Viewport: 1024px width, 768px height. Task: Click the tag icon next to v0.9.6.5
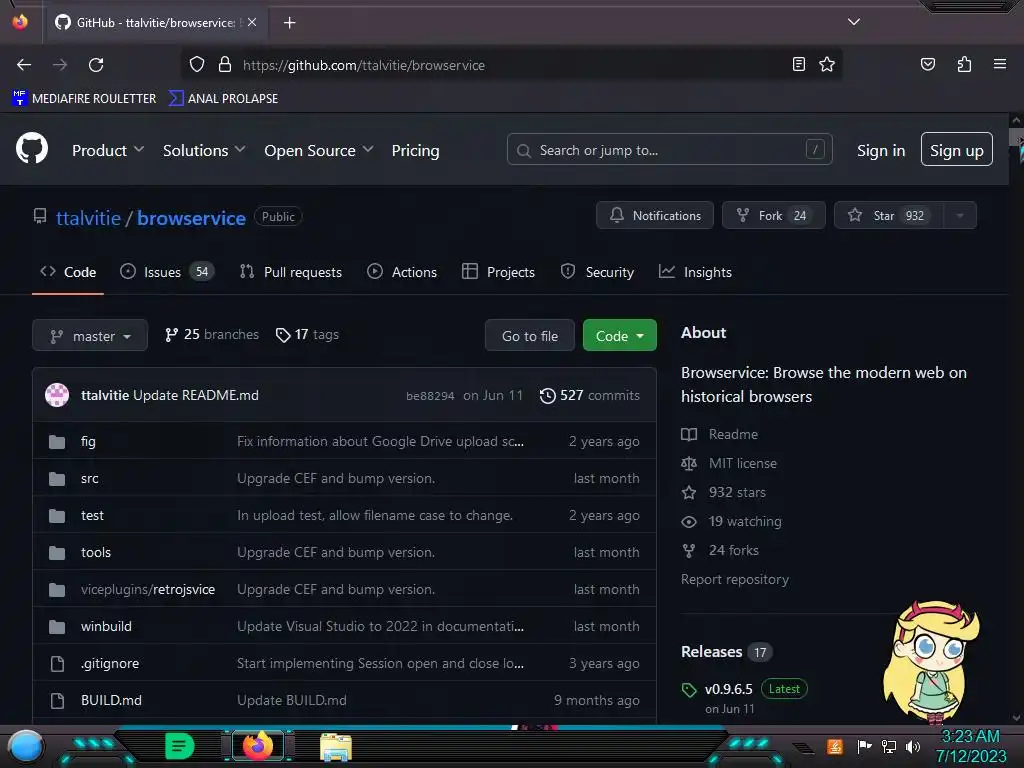[689, 690]
